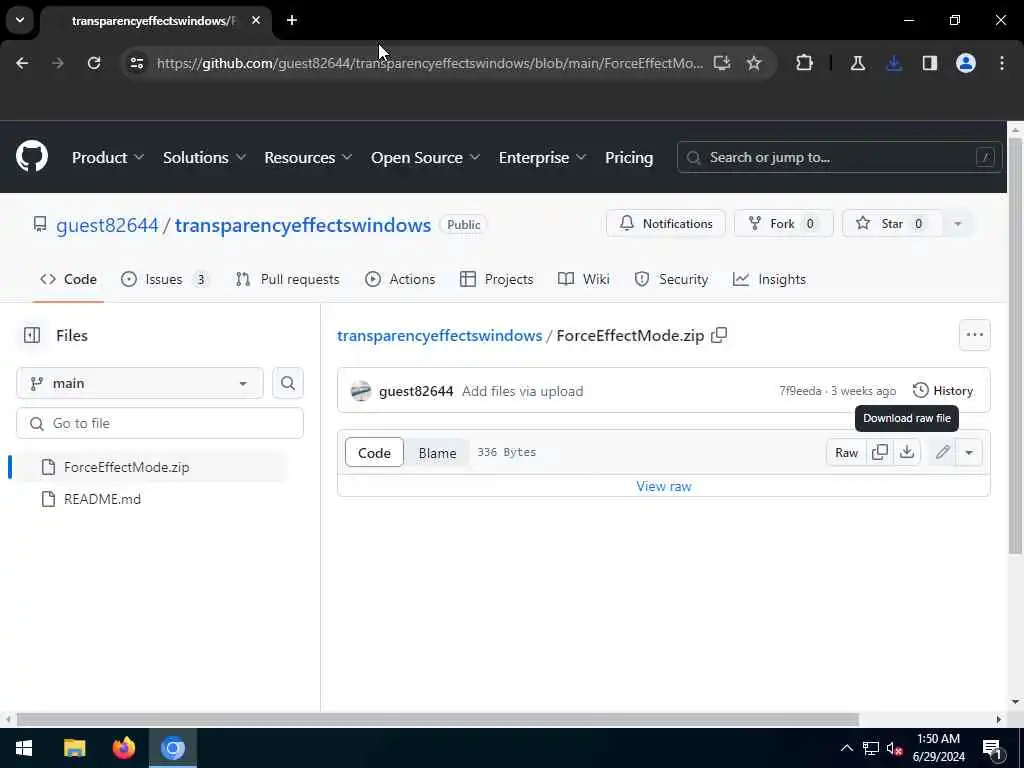
Task: Switch to the Issues tab
Action: (x=165, y=279)
